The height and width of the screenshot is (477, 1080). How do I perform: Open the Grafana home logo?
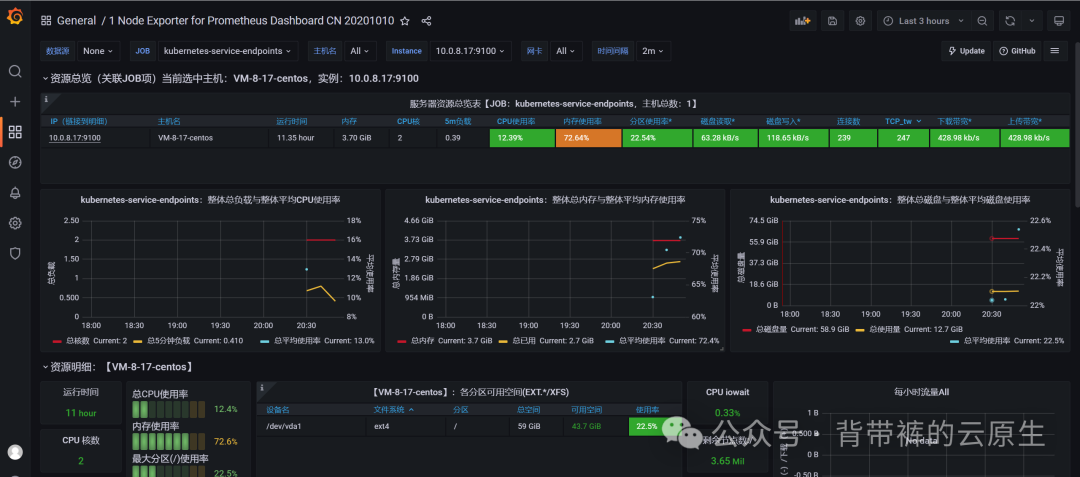click(15, 19)
